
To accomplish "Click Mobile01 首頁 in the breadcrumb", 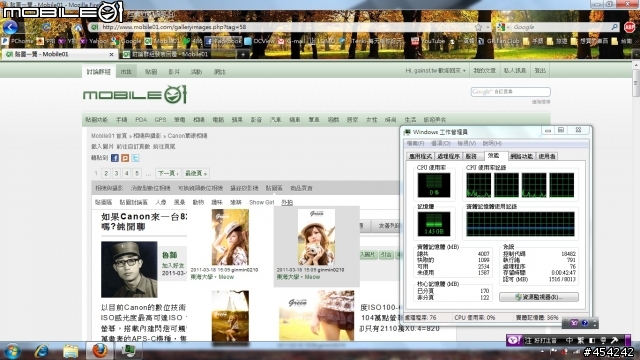I will point(109,136).
